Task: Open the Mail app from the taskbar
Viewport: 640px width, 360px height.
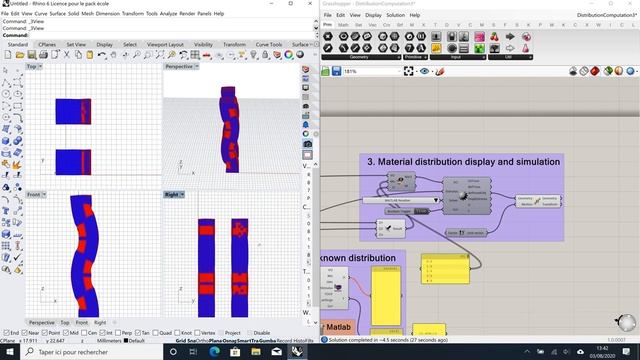Action: (276, 351)
